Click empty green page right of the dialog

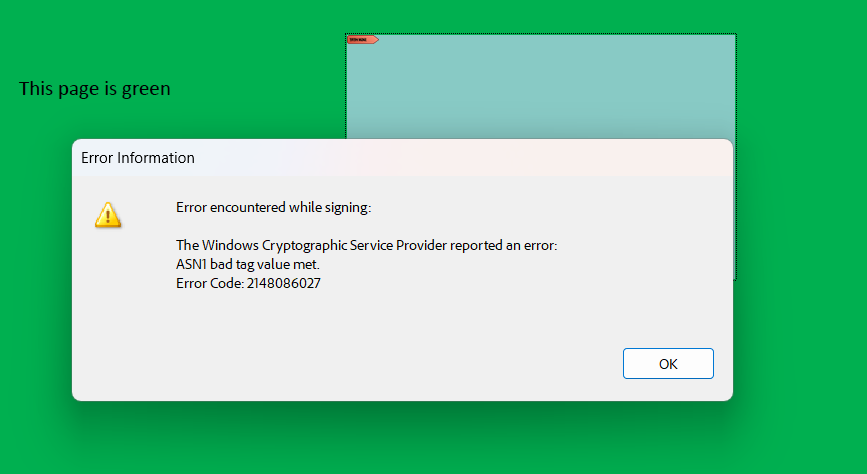tap(802, 249)
